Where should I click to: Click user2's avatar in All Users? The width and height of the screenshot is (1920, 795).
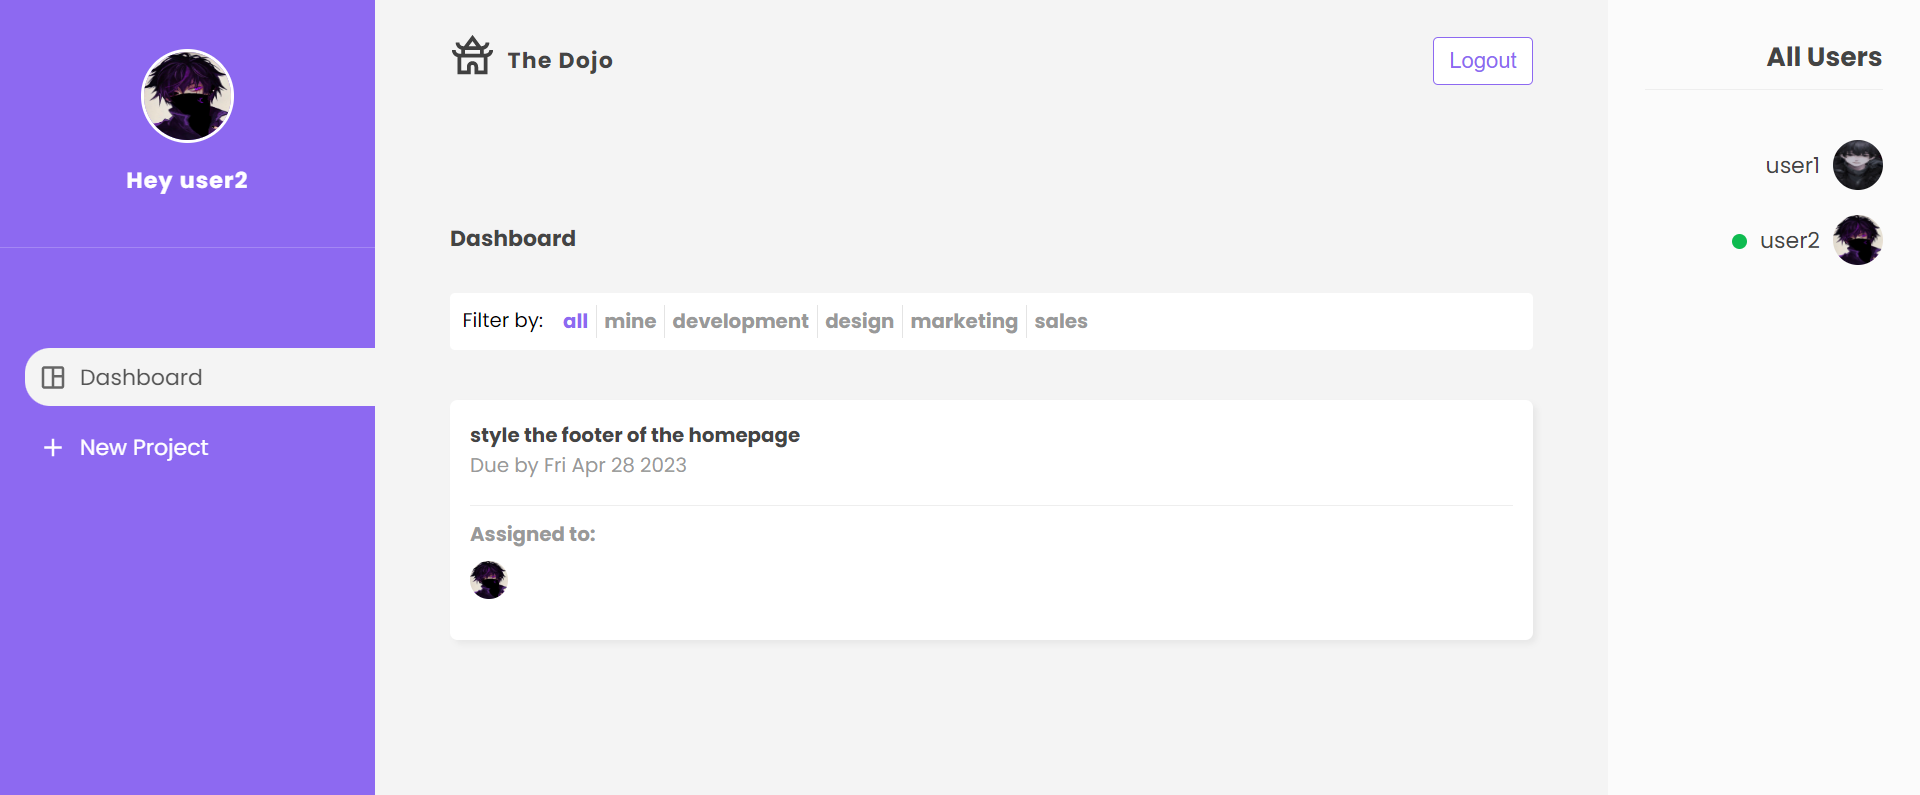pos(1858,240)
